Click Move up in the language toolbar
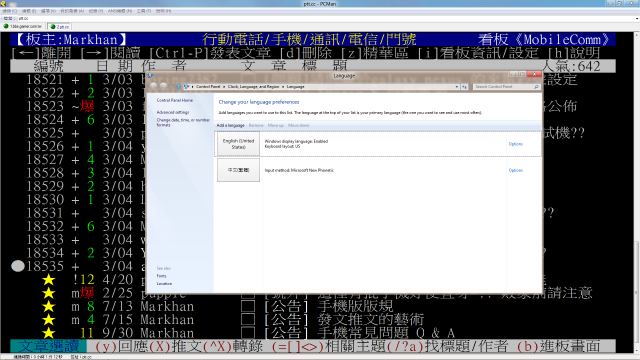The height and width of the screenshot is (360, 640). 276,125
